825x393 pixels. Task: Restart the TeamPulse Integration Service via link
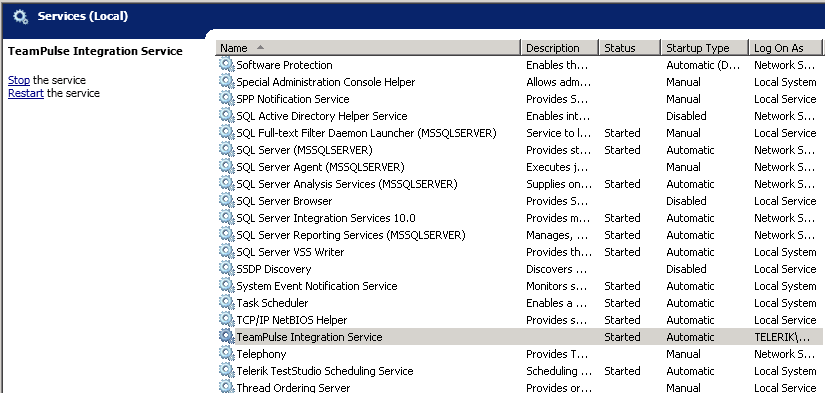[x=26, y=93]
